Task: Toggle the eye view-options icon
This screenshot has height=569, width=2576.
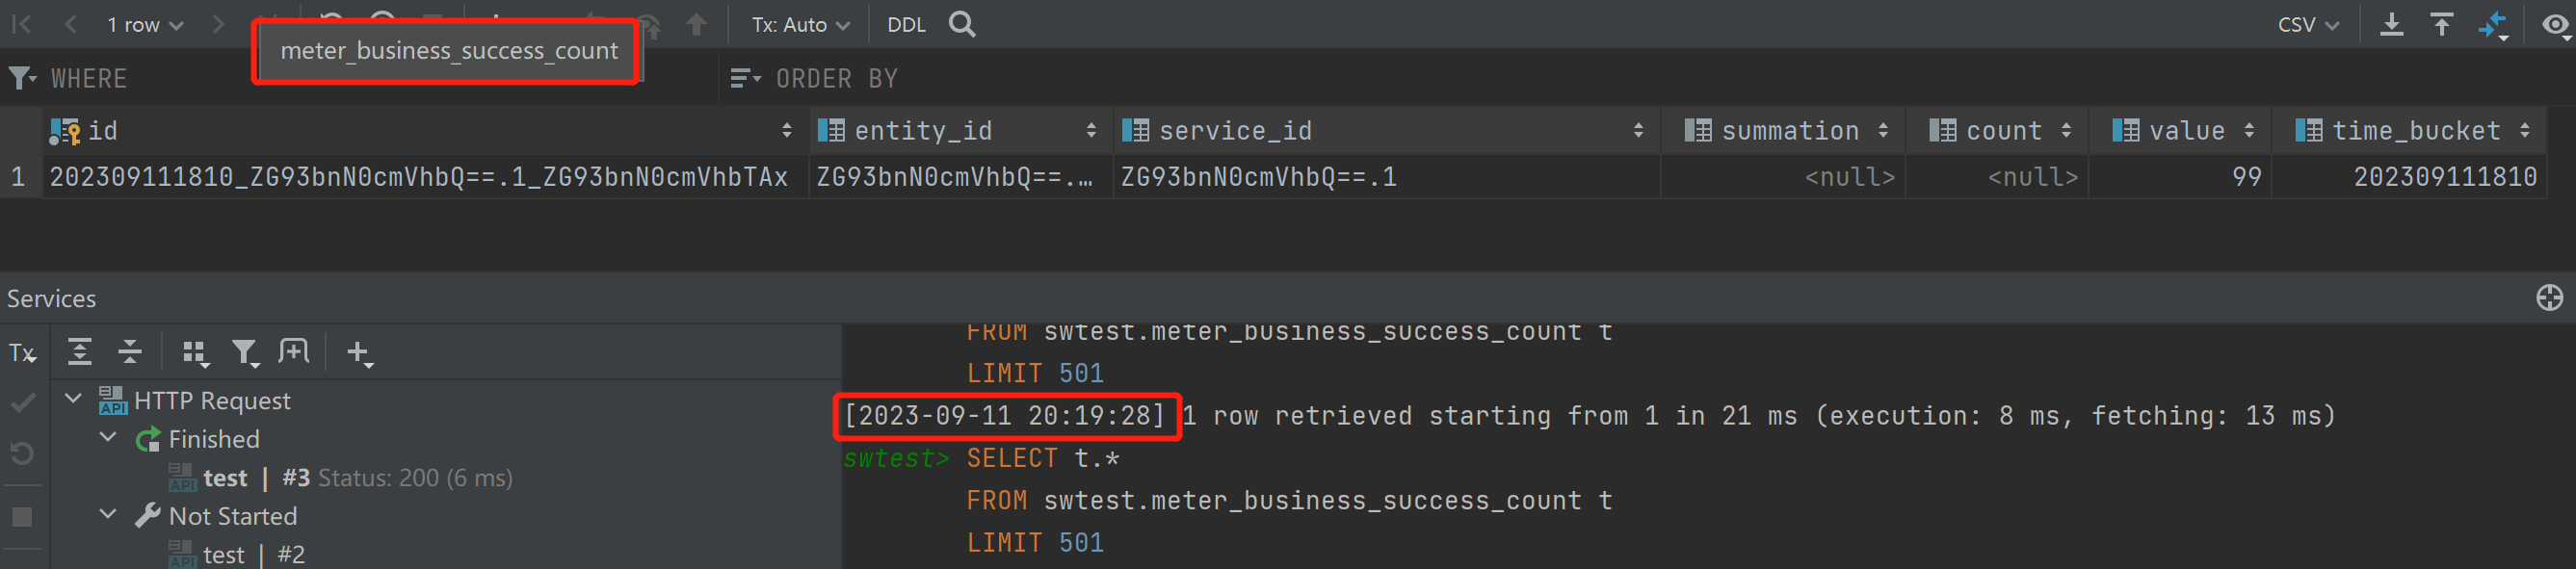Action: (x=2552, y=24)
